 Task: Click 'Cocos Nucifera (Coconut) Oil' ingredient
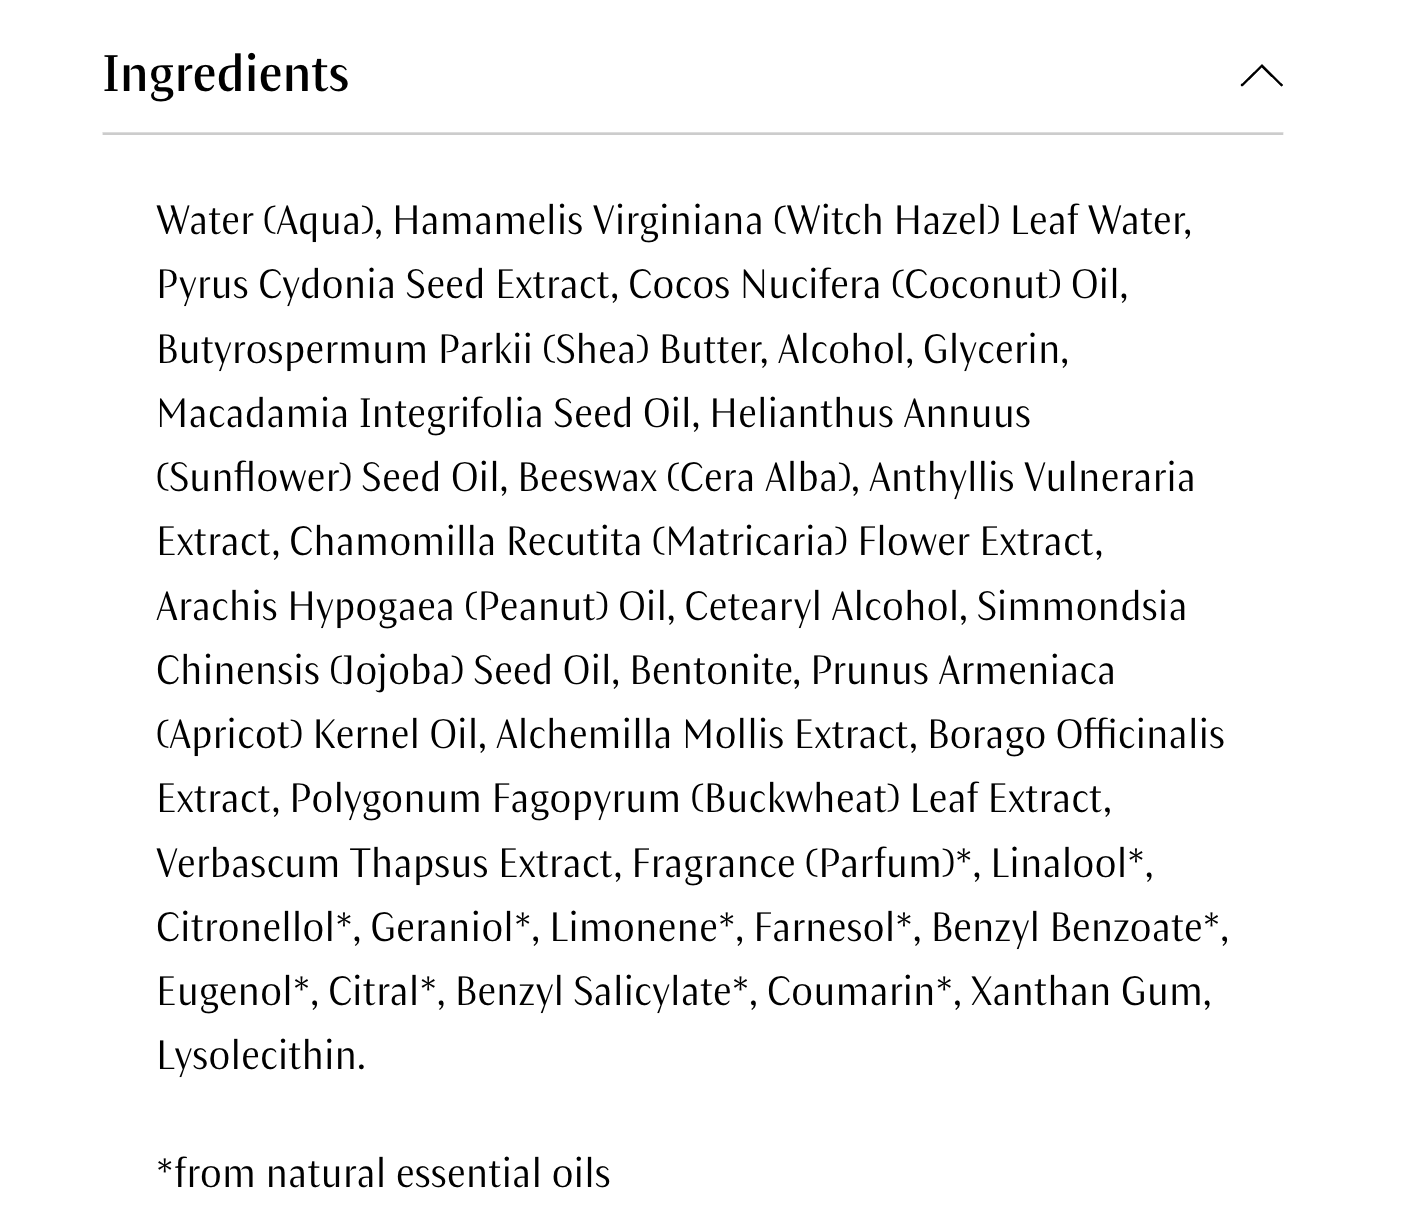click(x=876, y=285)
